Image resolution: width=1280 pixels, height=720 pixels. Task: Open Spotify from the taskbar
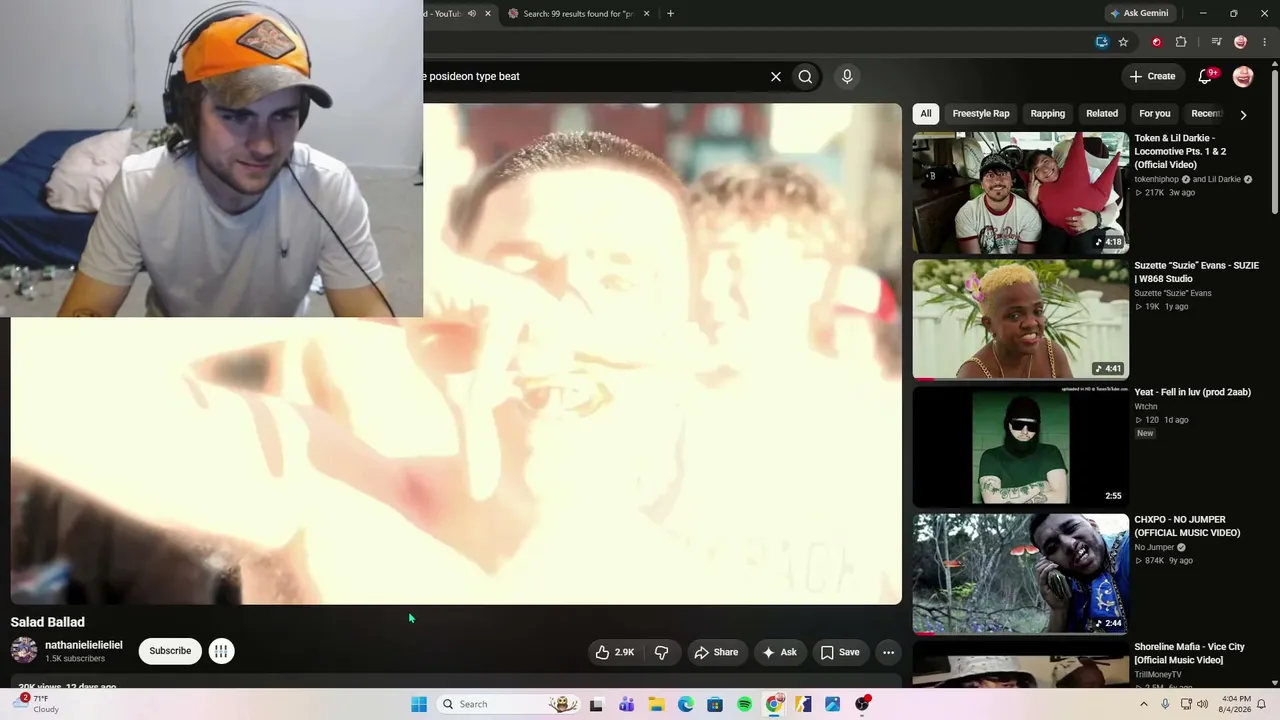click(744, 704)
